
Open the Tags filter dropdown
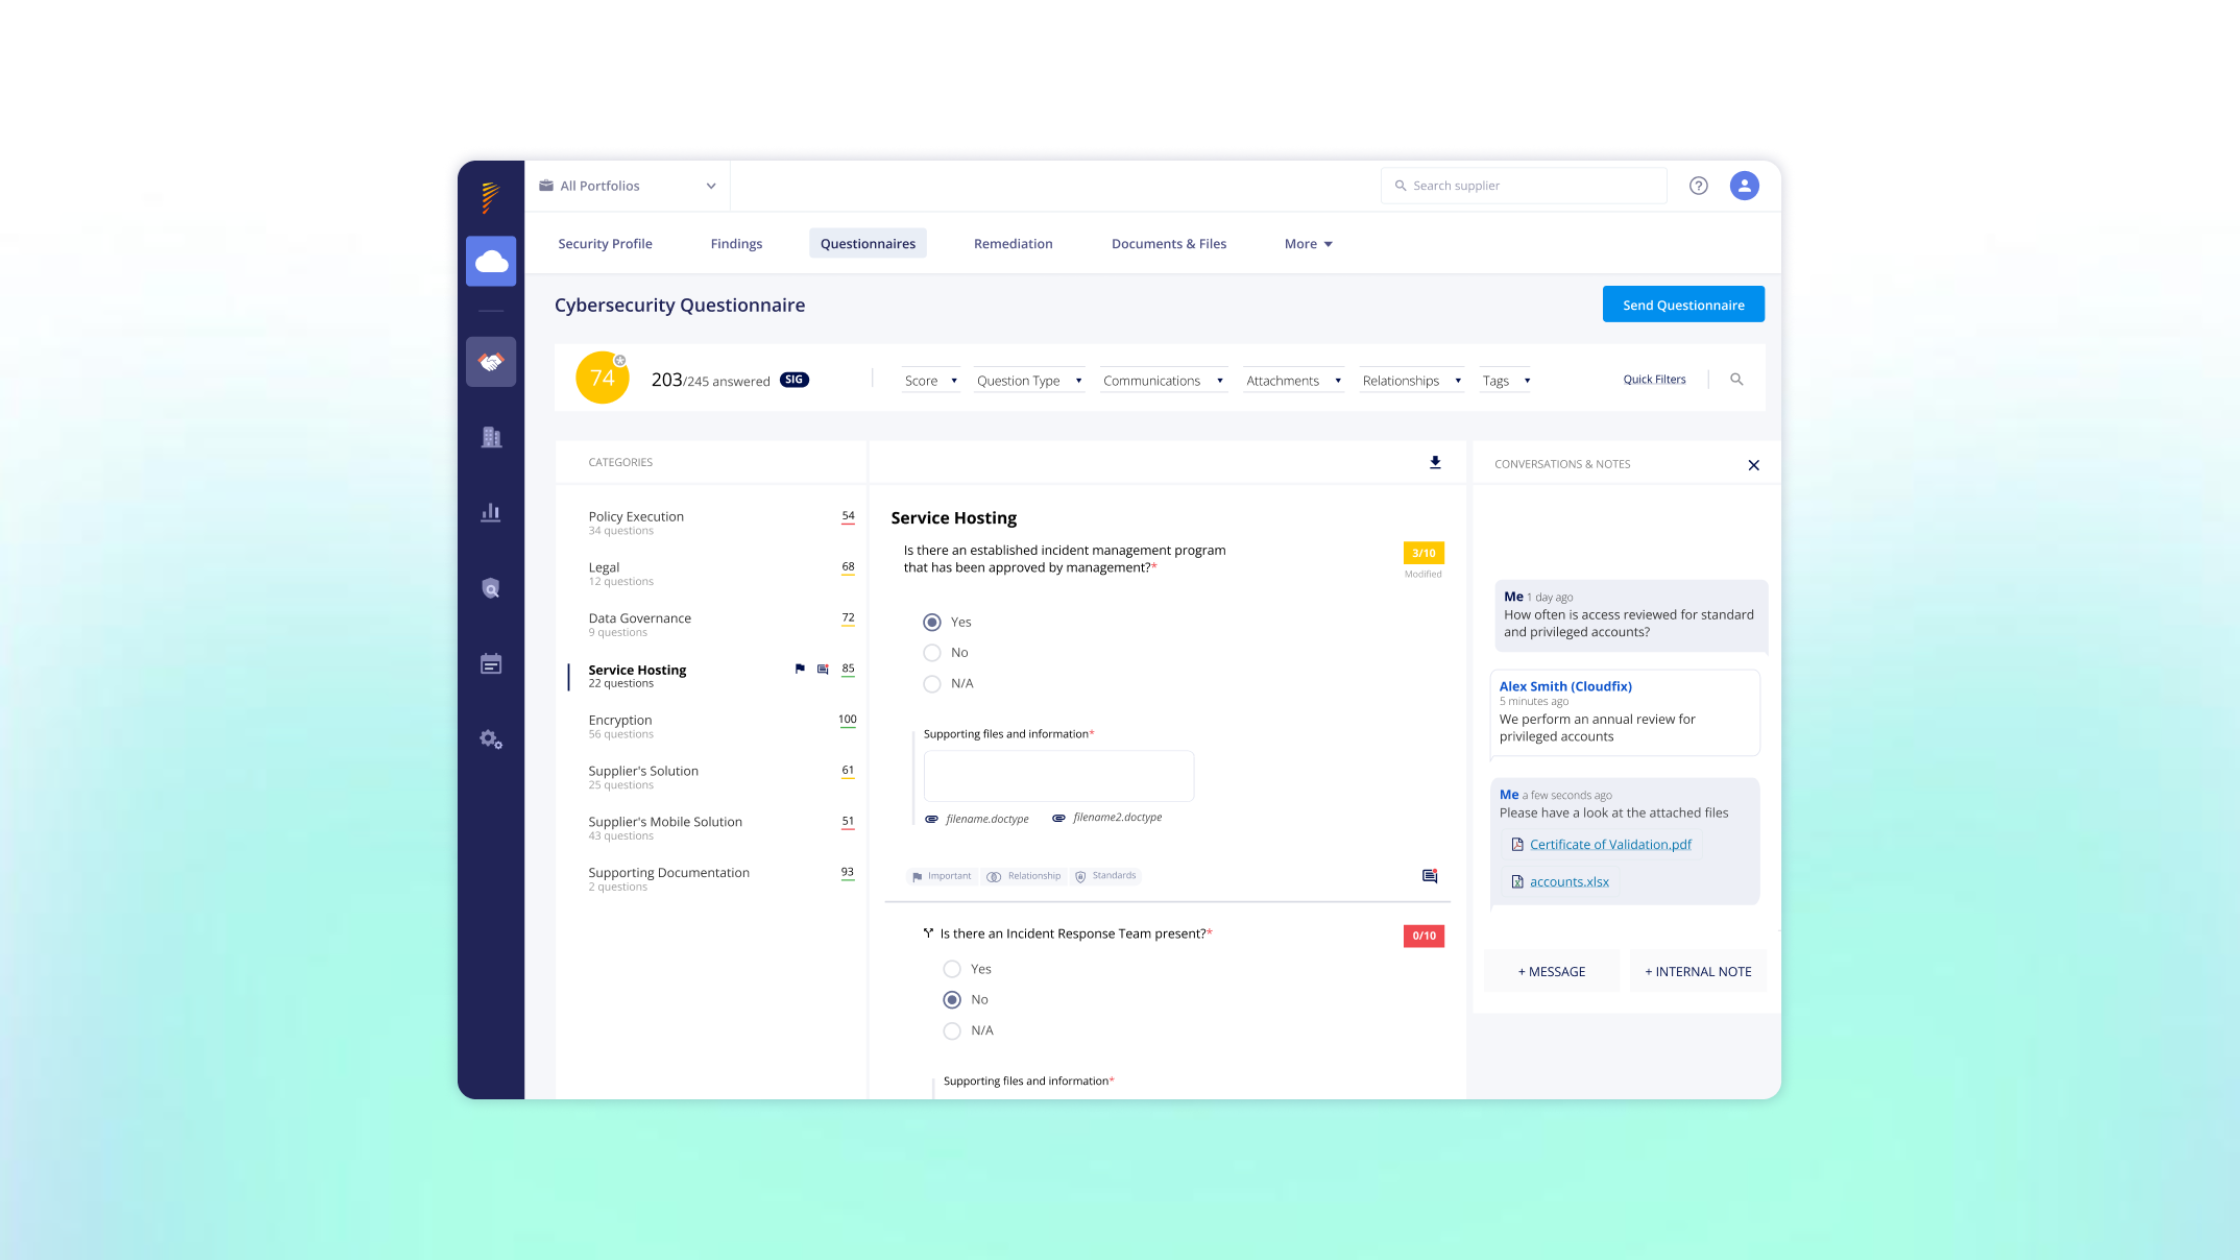tap(1506, 381)
